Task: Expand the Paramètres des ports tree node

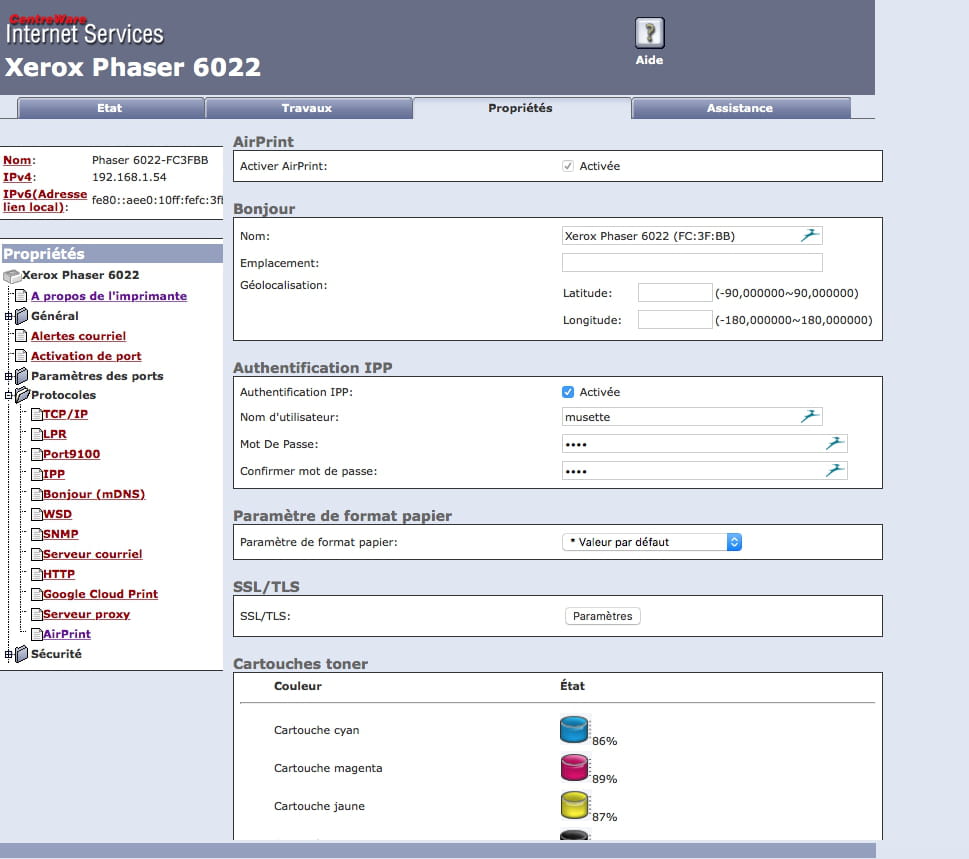Action: point(9,376)
